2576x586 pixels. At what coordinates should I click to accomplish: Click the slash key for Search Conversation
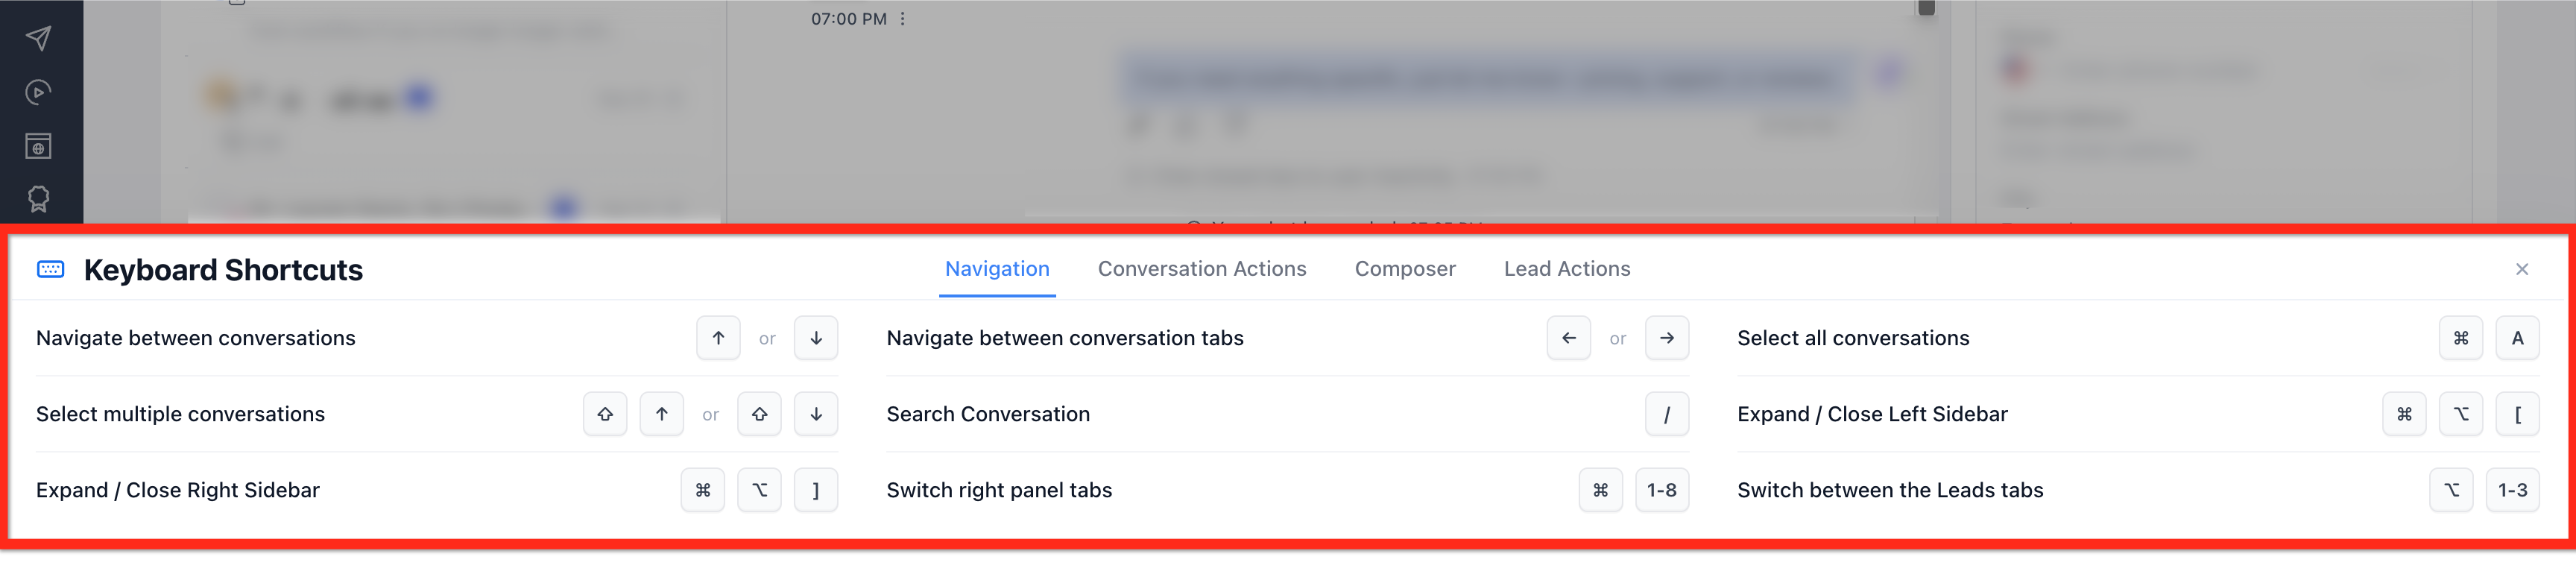1667,414
